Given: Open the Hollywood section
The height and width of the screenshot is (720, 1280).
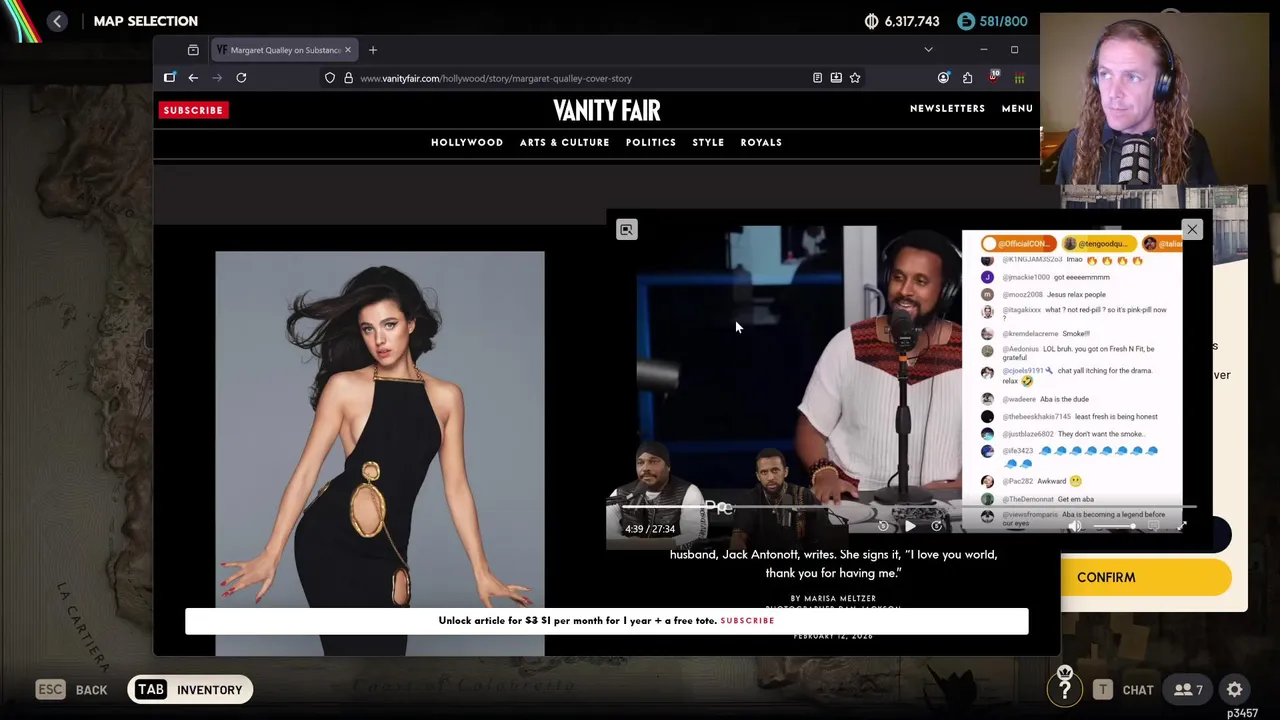Looking at the screenshot, I should pos(467,142).
